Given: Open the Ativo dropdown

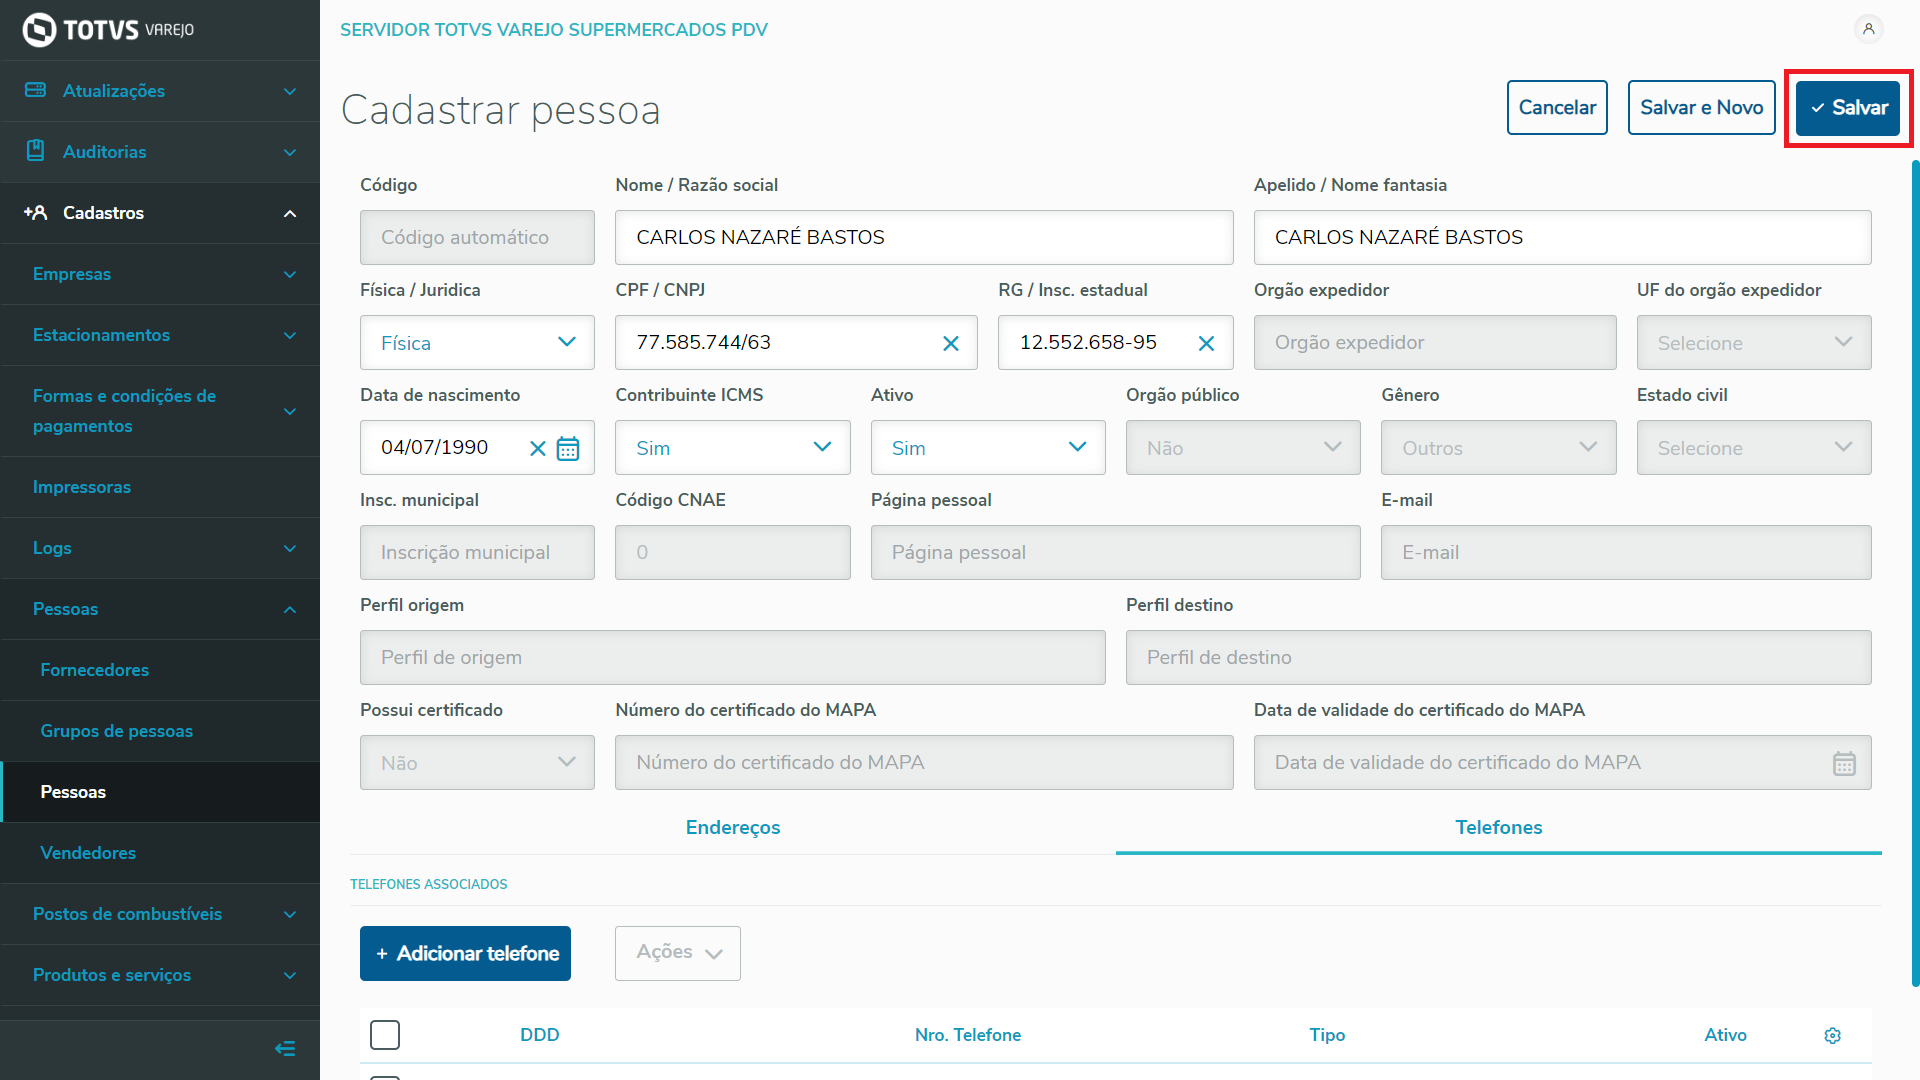Looking at the screenshot, I should pyautogui.click(x=987, y=448).
